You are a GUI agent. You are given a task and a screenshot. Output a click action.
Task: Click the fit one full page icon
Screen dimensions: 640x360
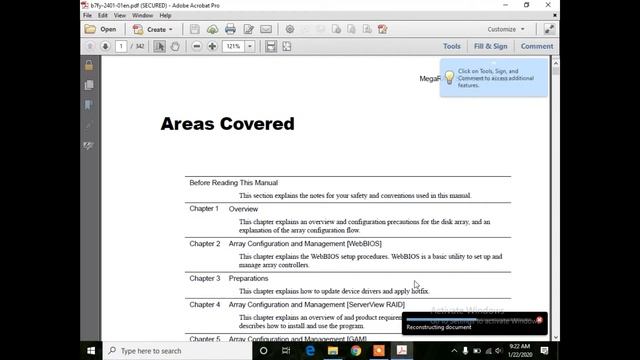[287, 46]
